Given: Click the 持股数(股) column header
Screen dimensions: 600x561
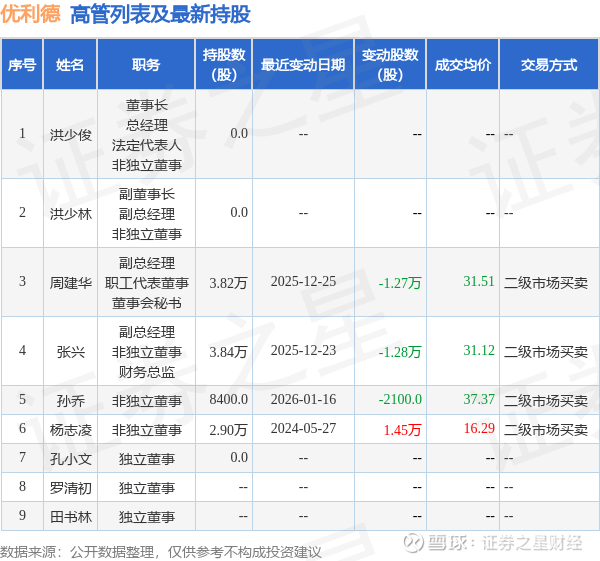Looking at the screenshot, I should tap(224, 65).
